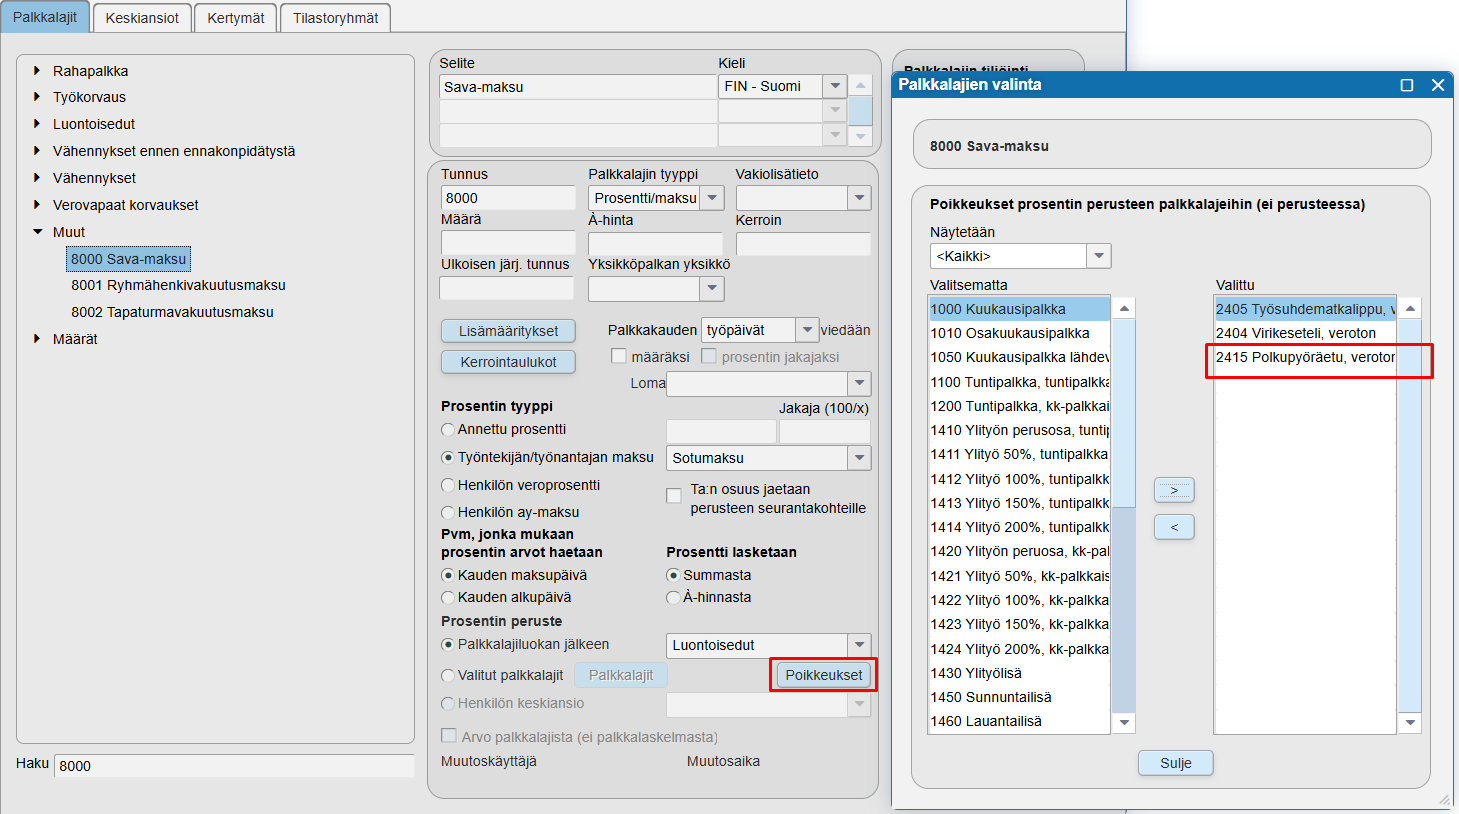The width and height of the screenshot is (1459, 814).
Task: Move selected item to Valittu list
Action: 1174,490
